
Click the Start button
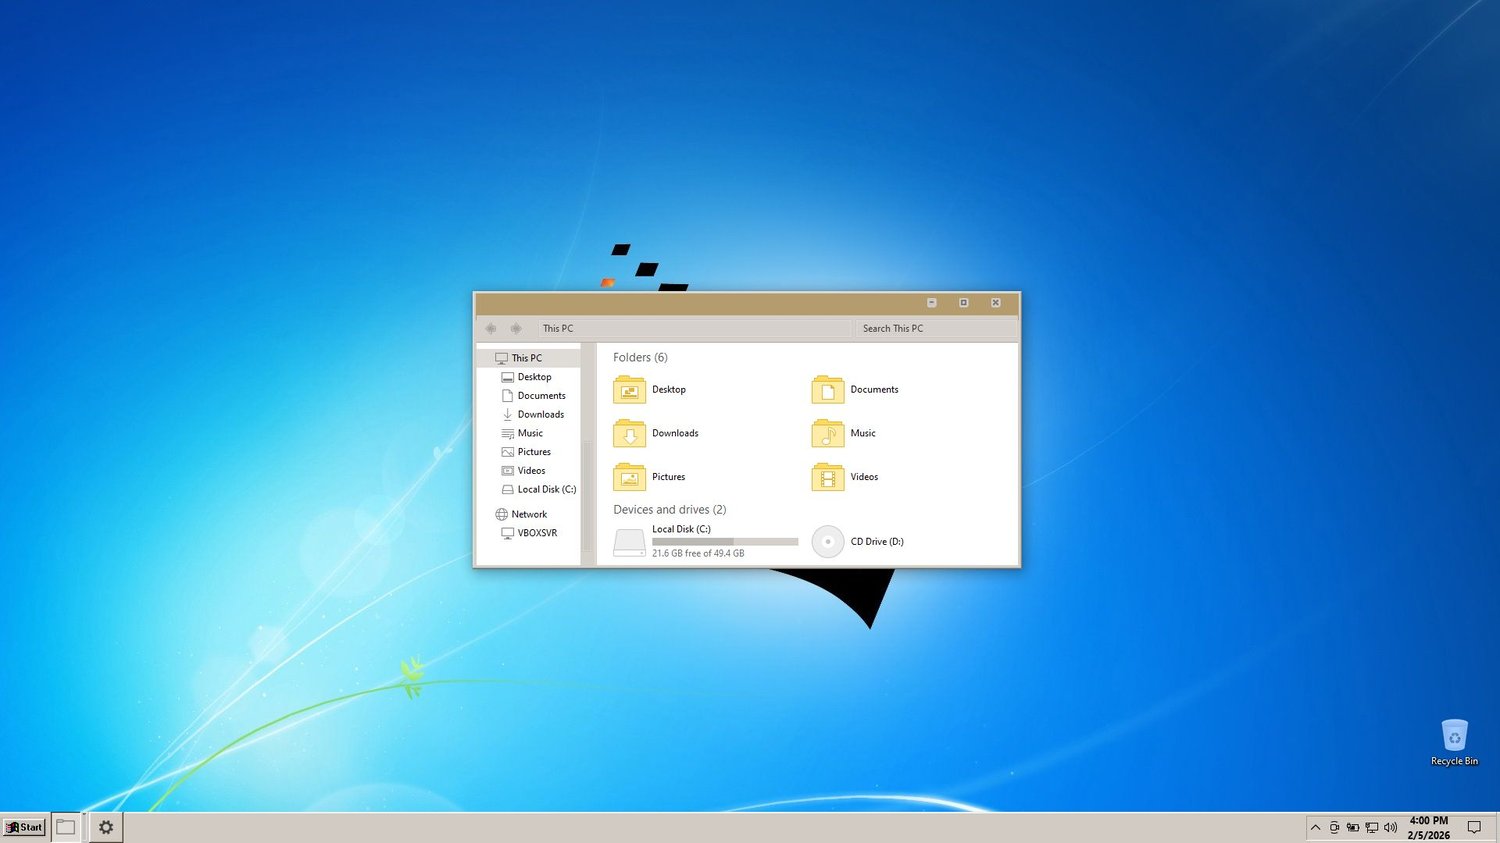24,827
